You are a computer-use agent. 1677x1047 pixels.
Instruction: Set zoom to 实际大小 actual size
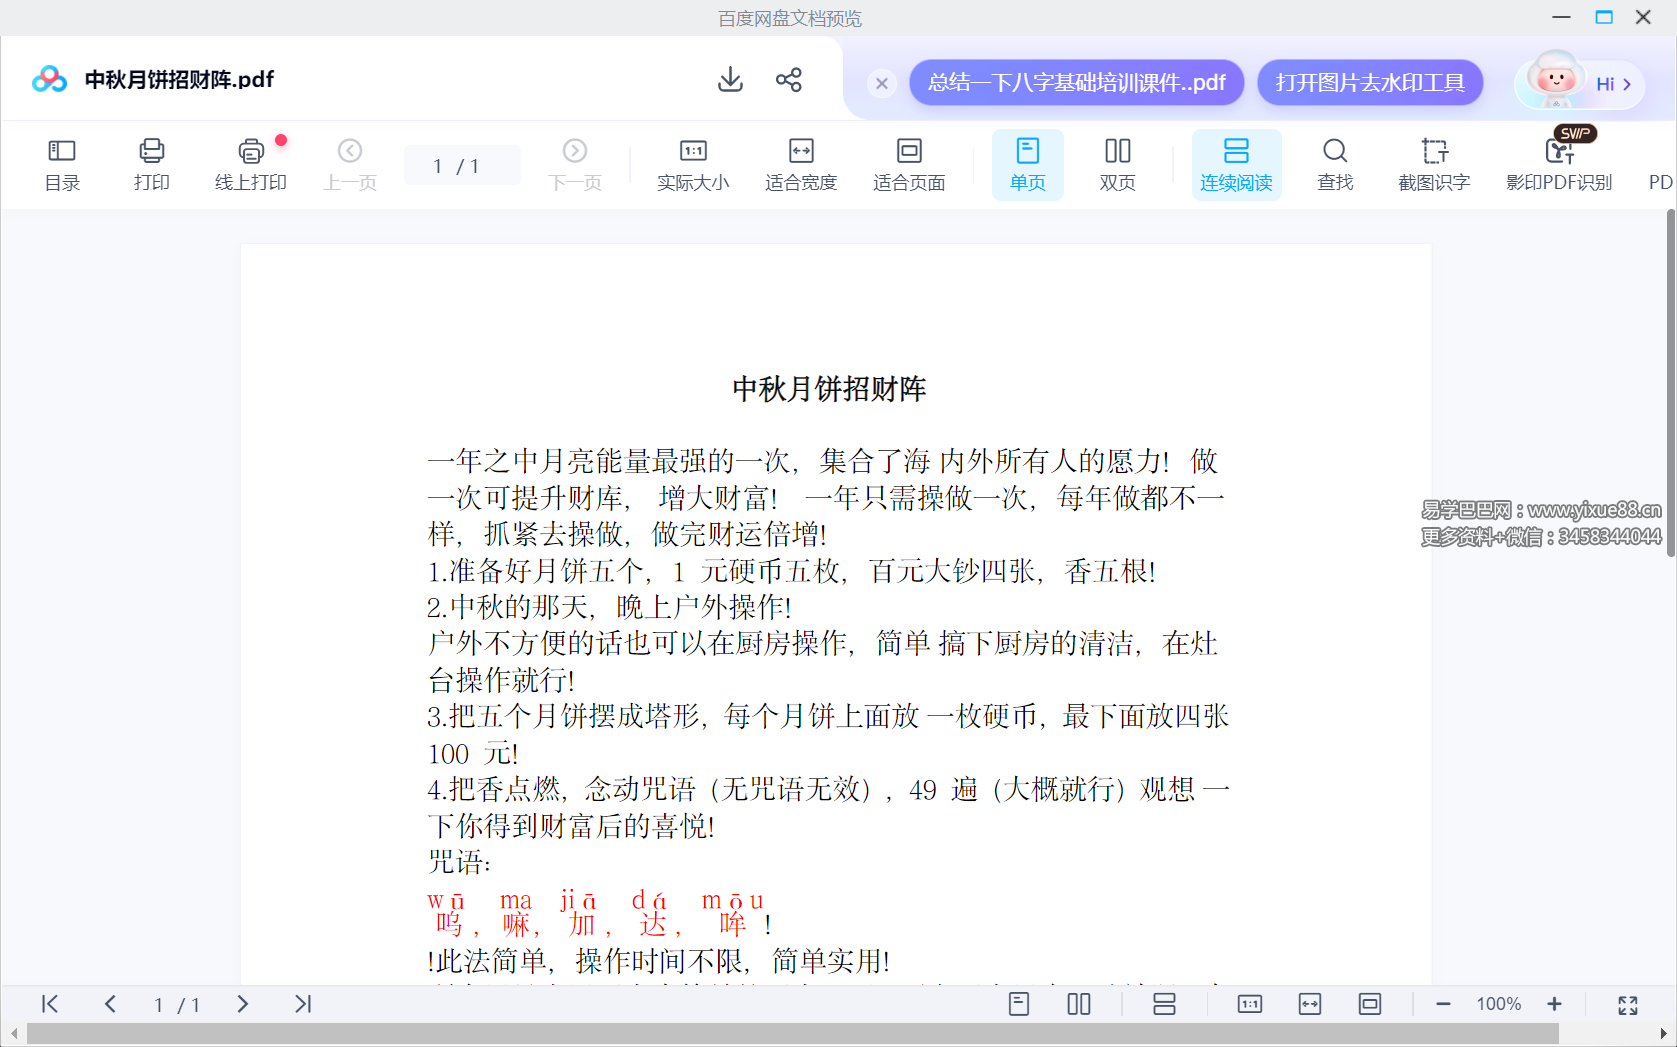tap(694, 164)
